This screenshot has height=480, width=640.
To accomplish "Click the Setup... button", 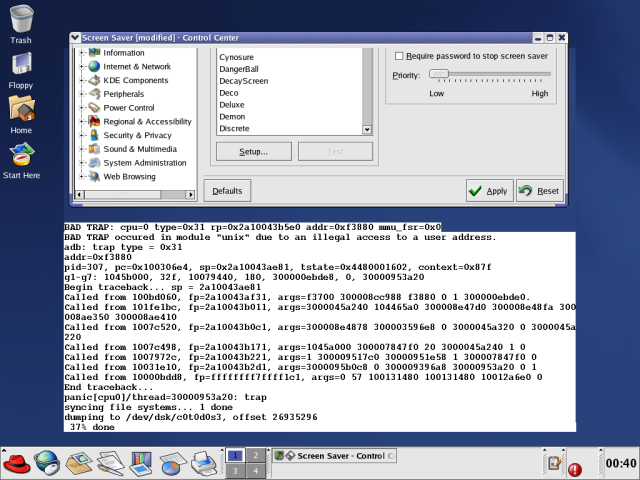I will click(253, 151).
